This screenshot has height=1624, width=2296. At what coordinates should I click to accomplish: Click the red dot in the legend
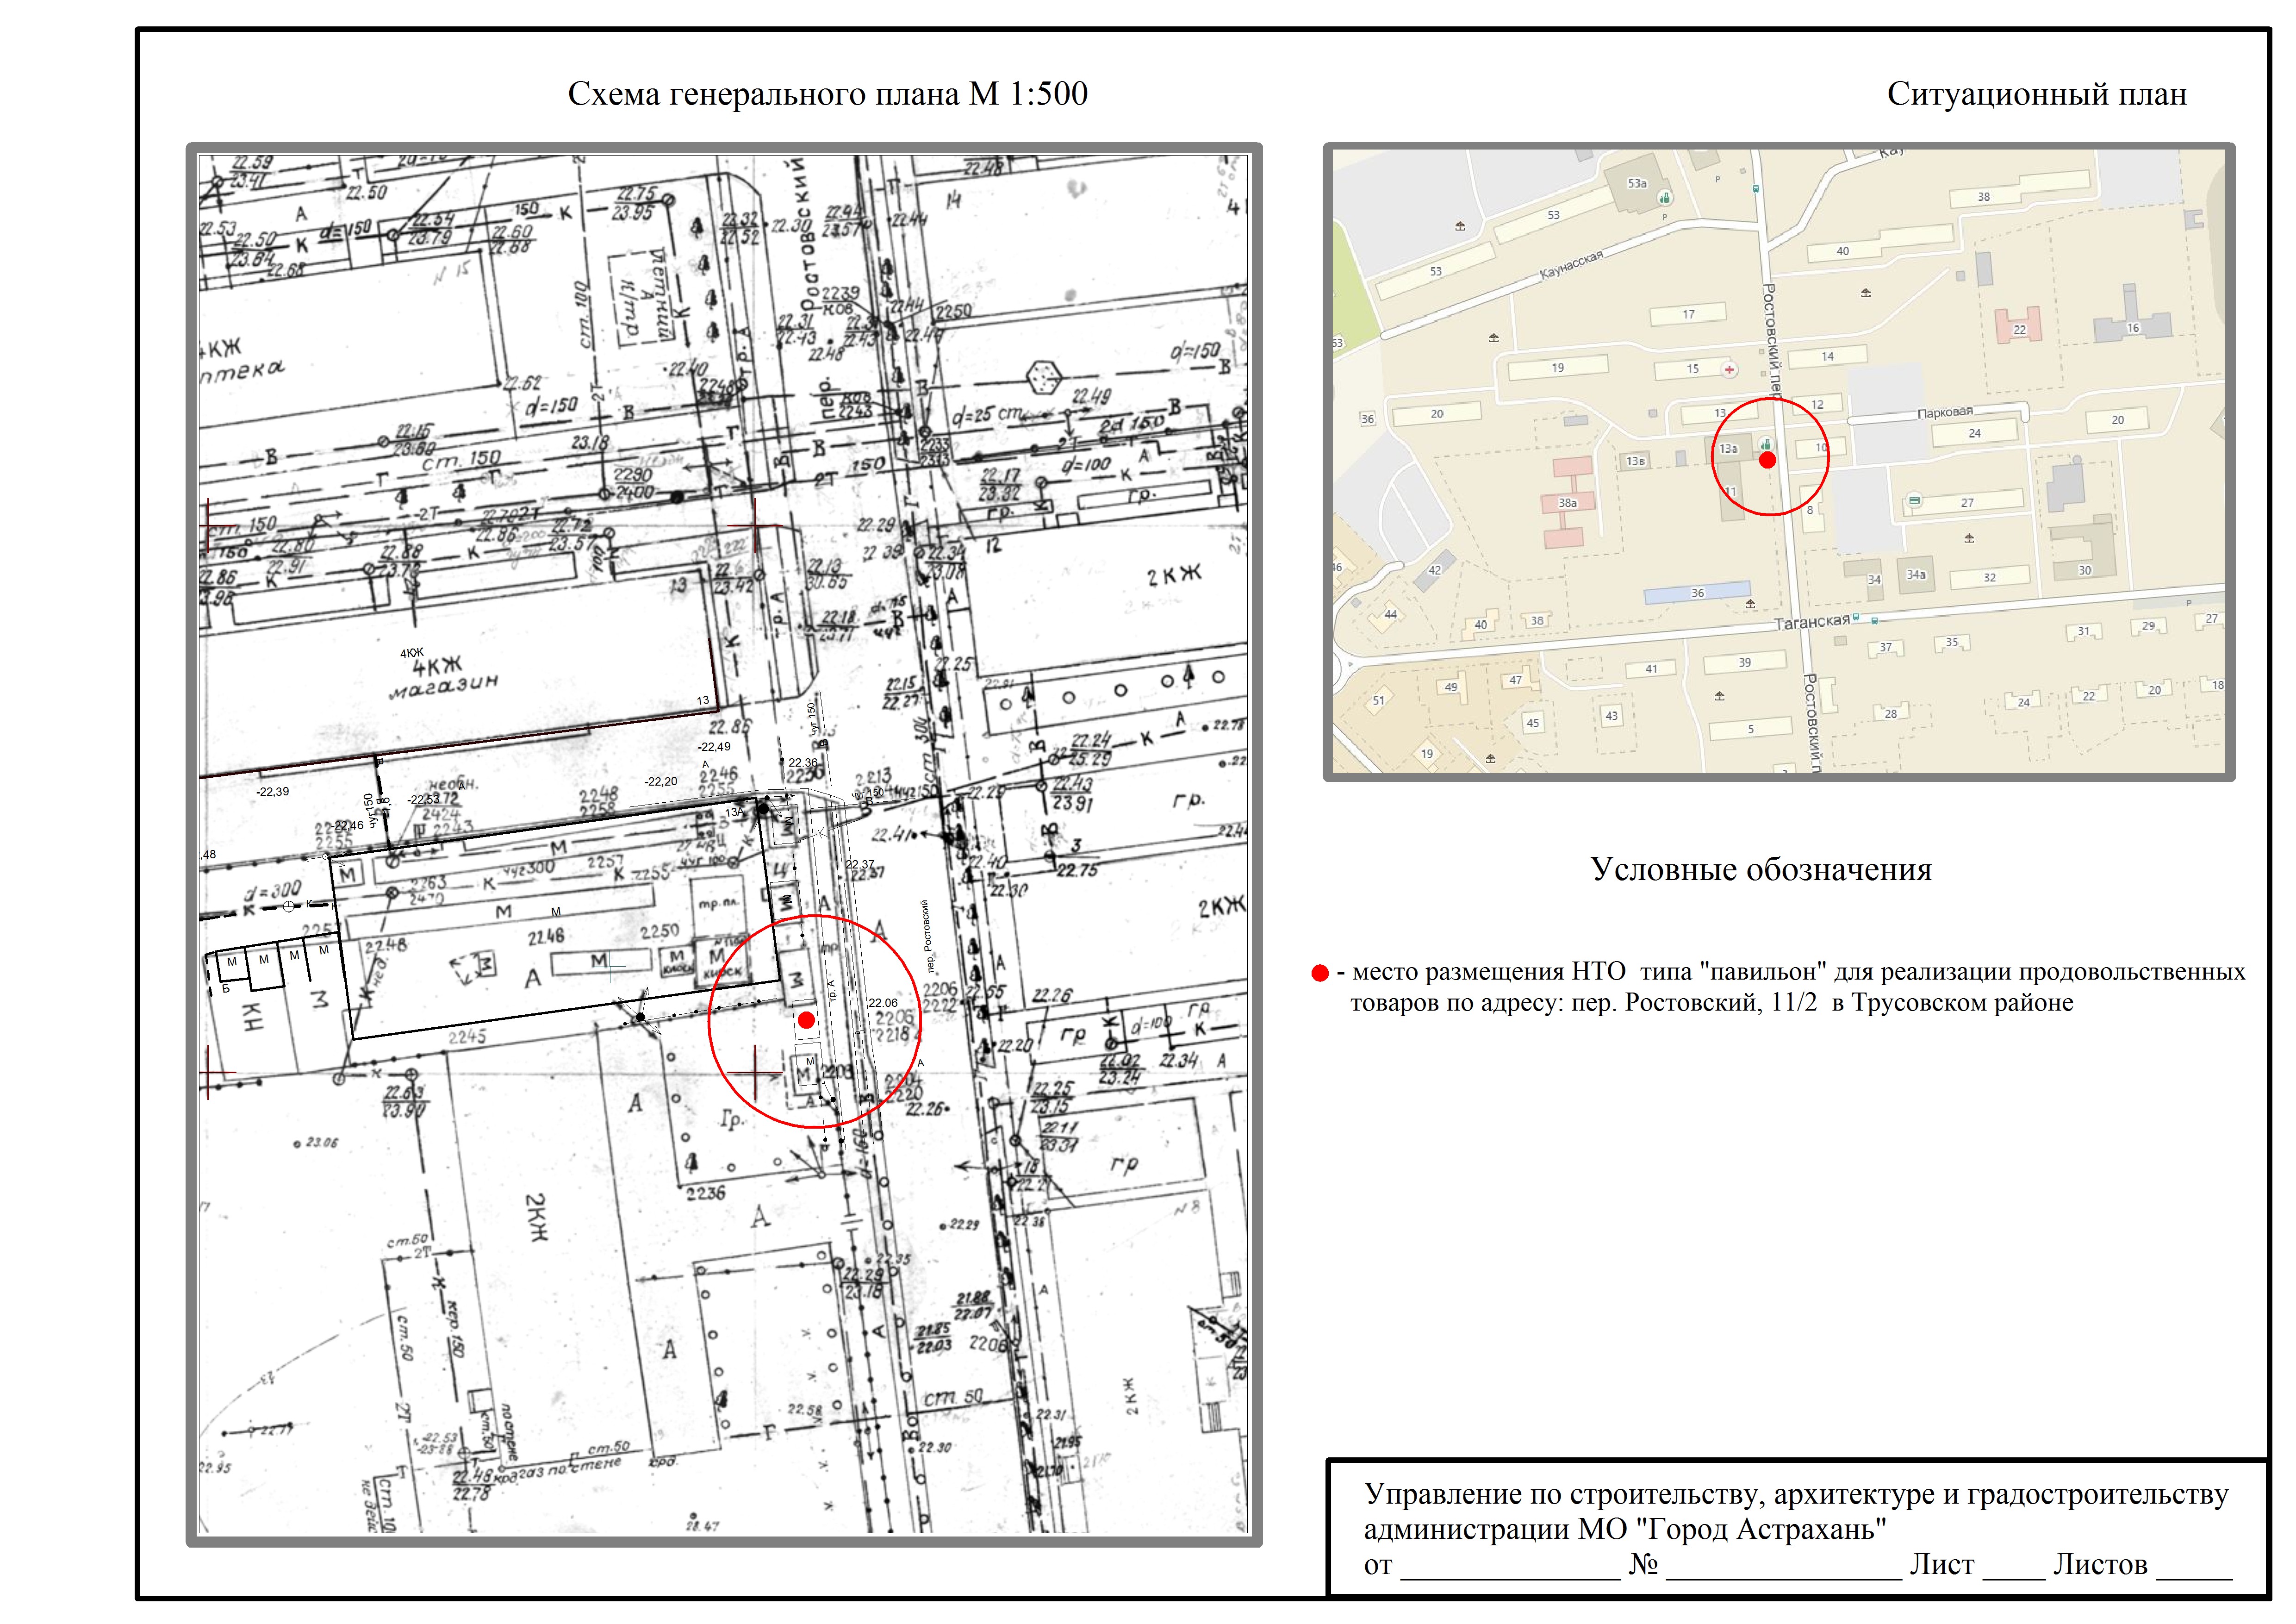pos(1320,973)
